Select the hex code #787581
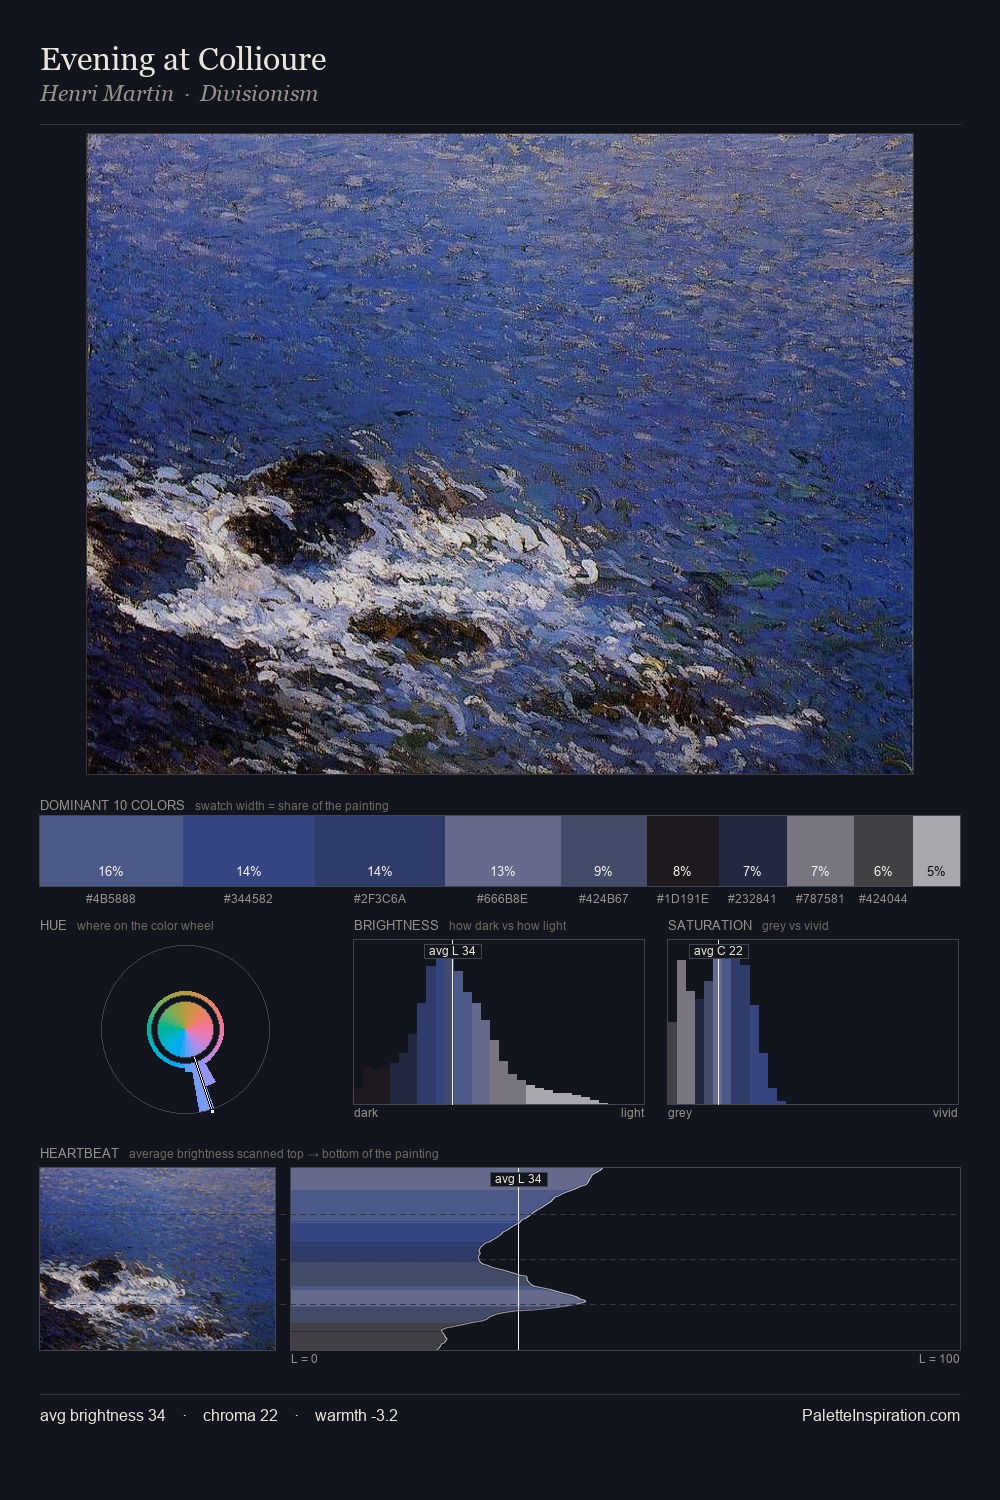 coord(820,899)
